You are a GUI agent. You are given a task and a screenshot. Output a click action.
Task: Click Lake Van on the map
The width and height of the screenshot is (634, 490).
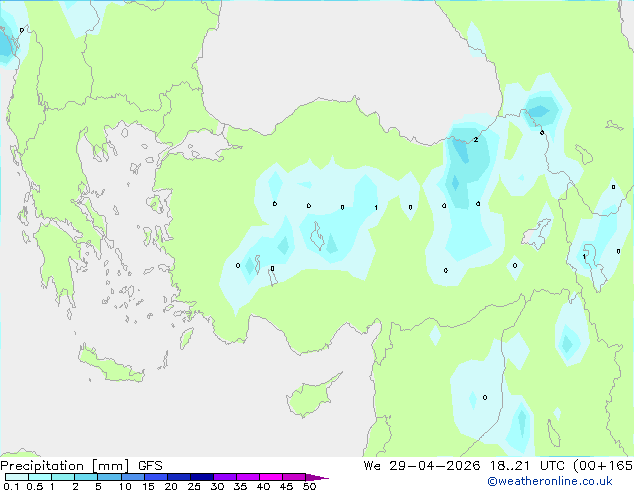point(537,234)
